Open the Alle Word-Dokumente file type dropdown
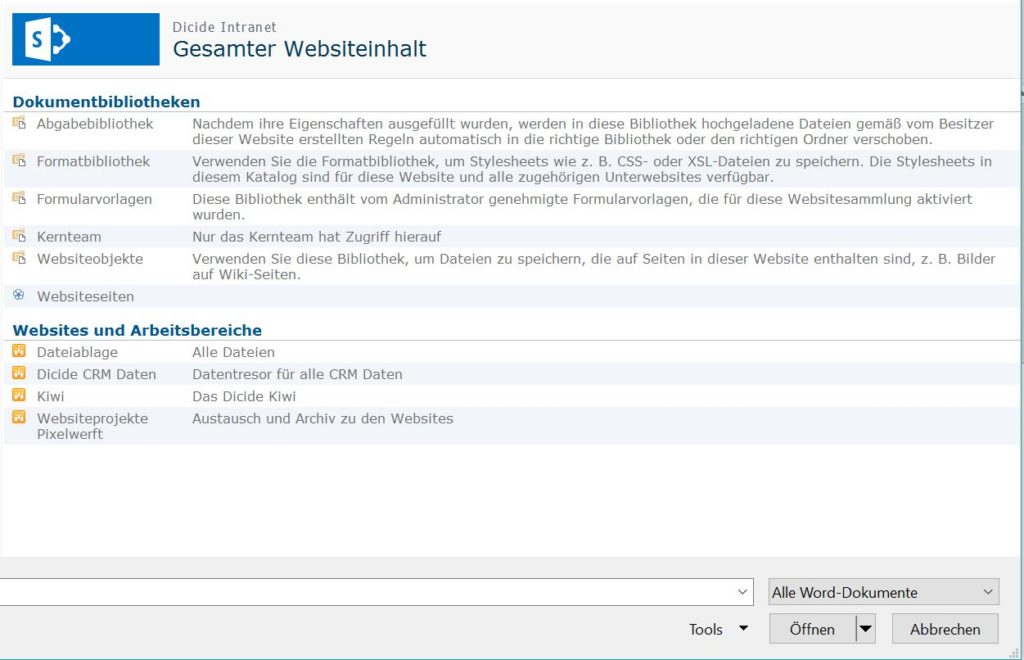This screenshot has height=660, width=1024. point(884,592)
